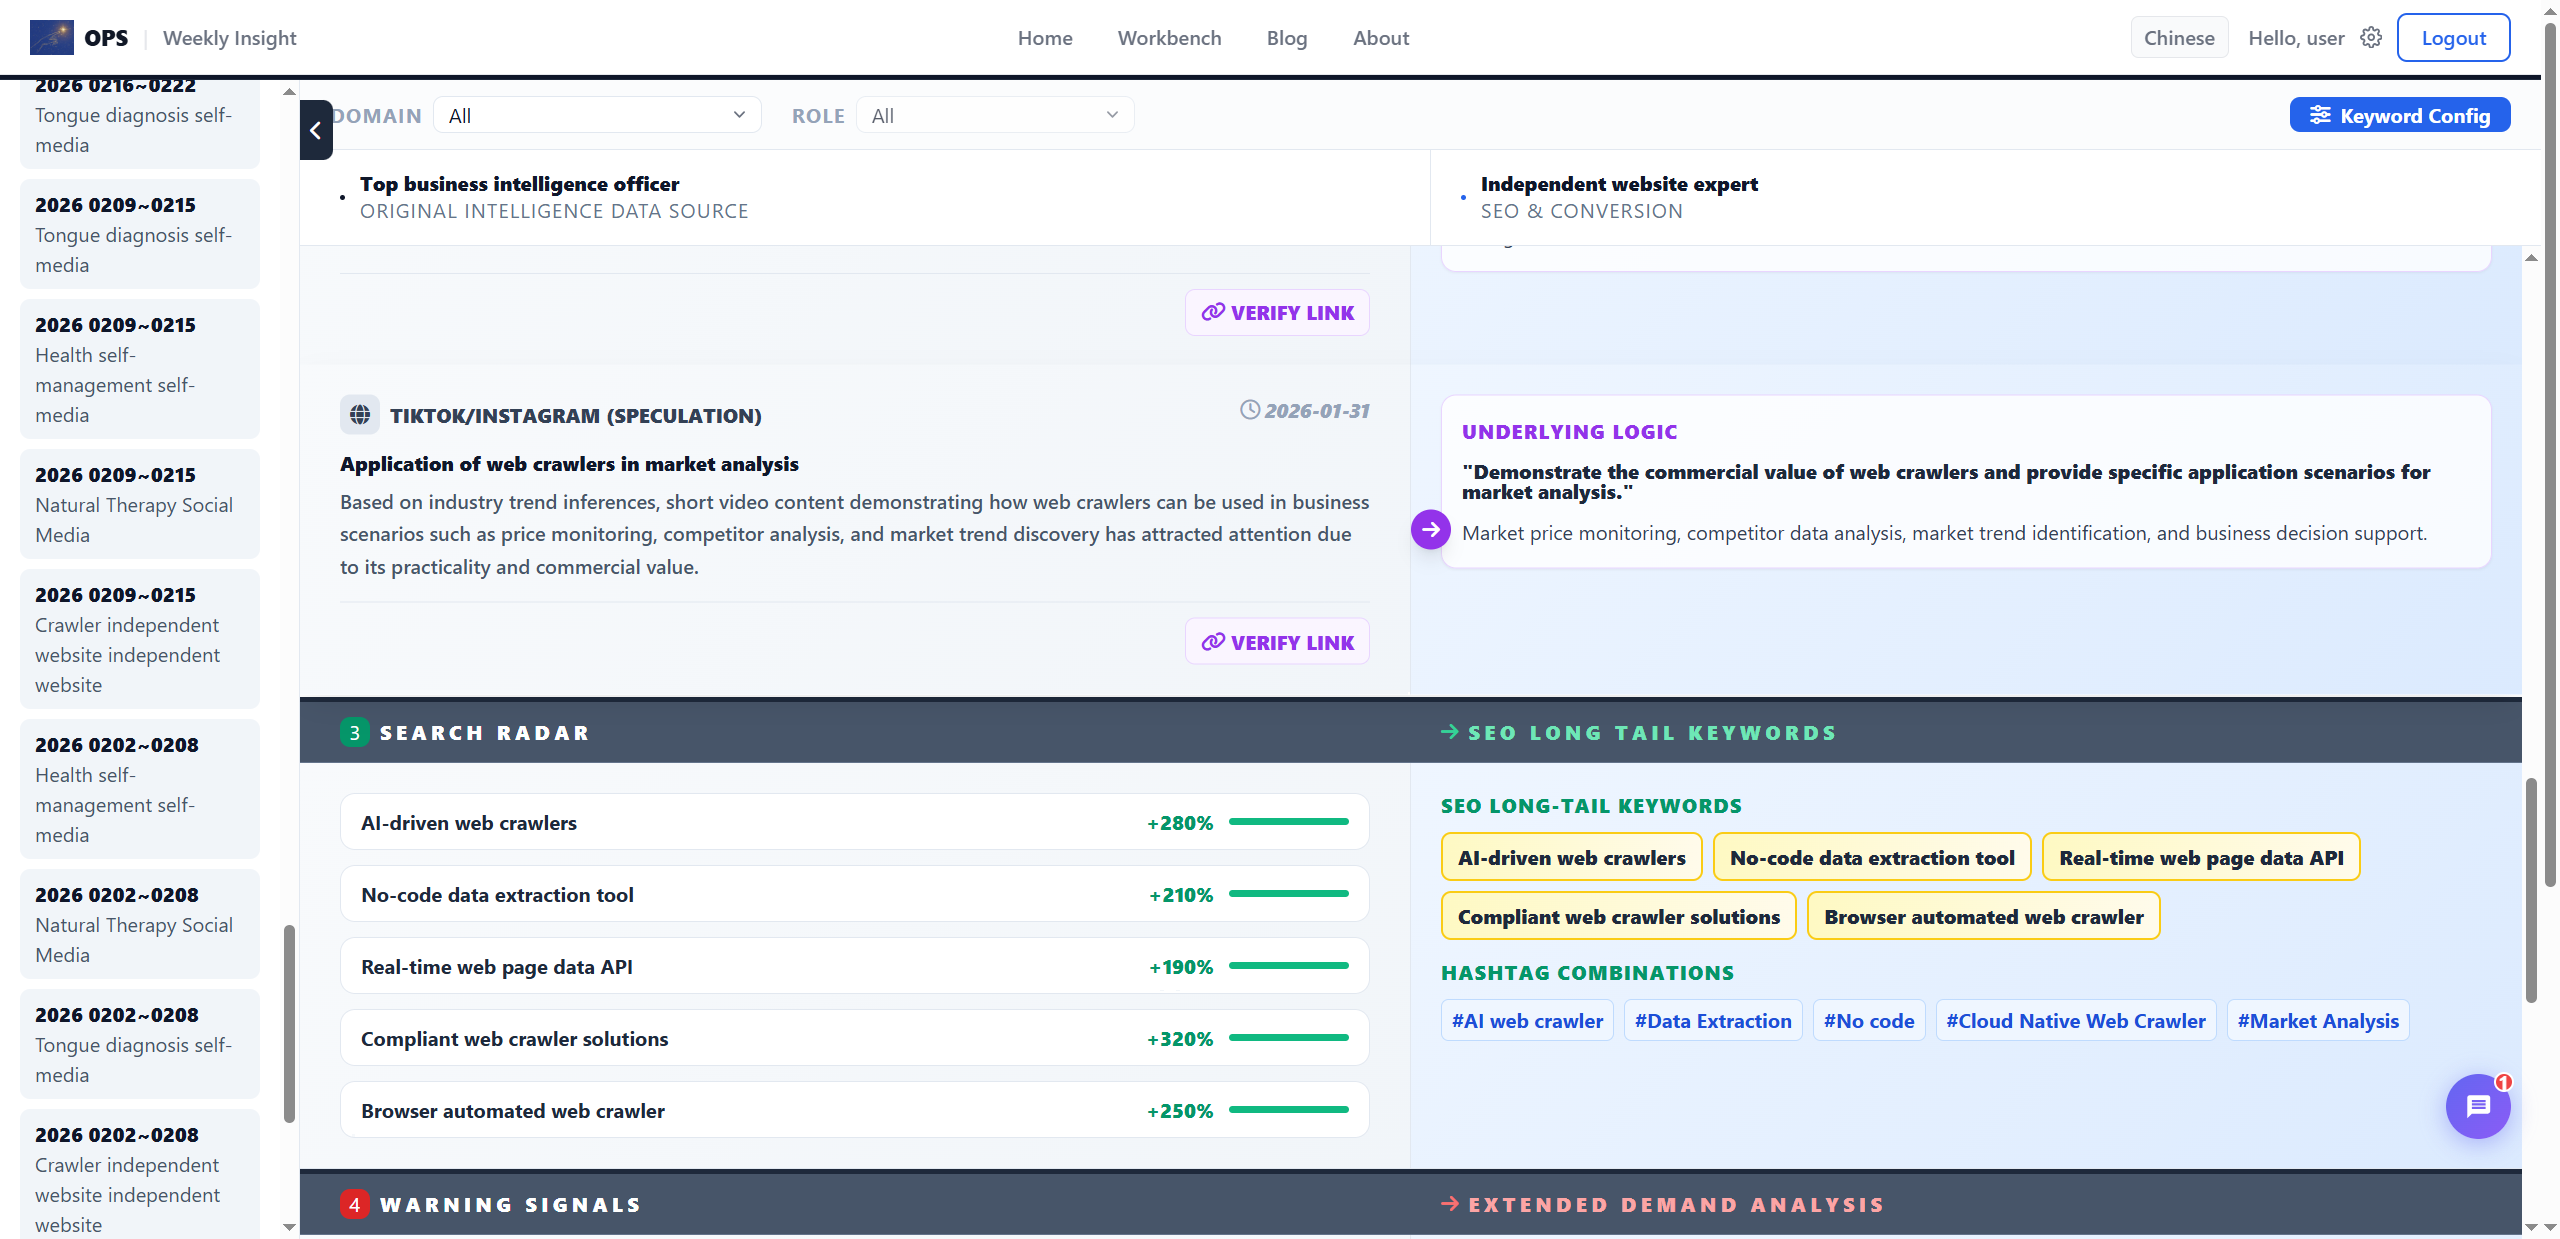Click the red number 4 badge
The height and width of the screenshot is (1239, 2560).
point(354,1205)
